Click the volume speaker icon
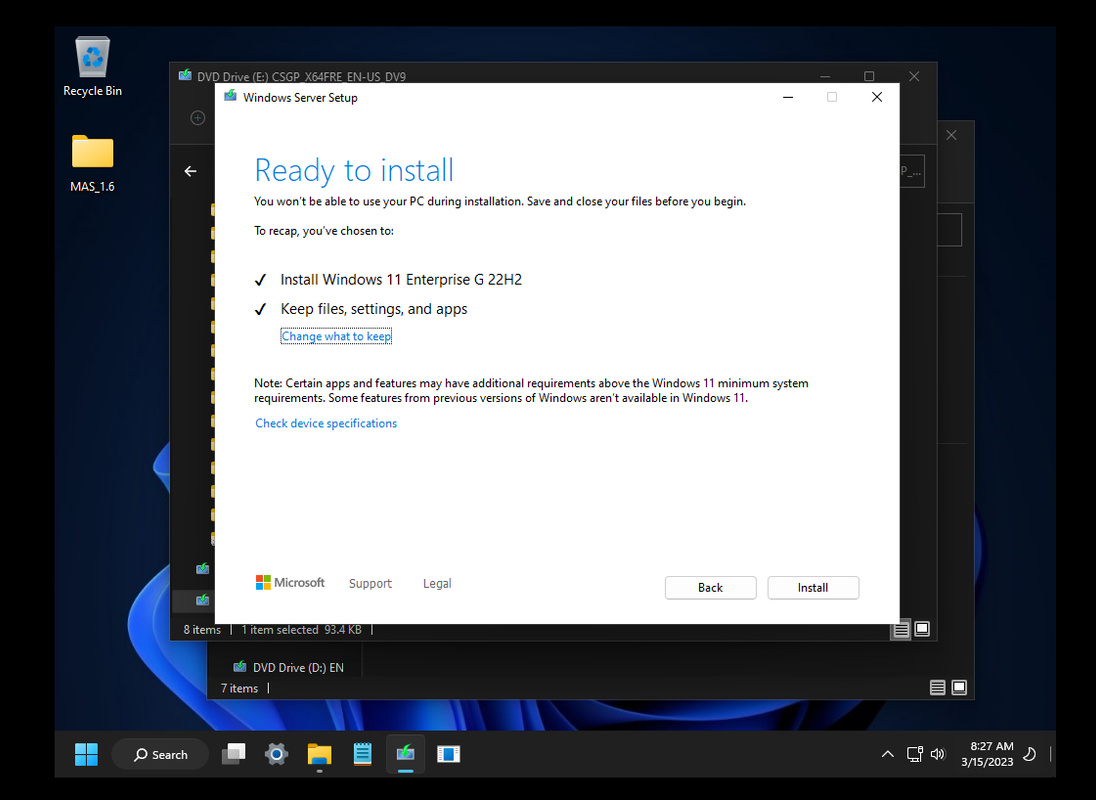The width and height of the screenshot is (1096, 800). click(x=938, y=754)
